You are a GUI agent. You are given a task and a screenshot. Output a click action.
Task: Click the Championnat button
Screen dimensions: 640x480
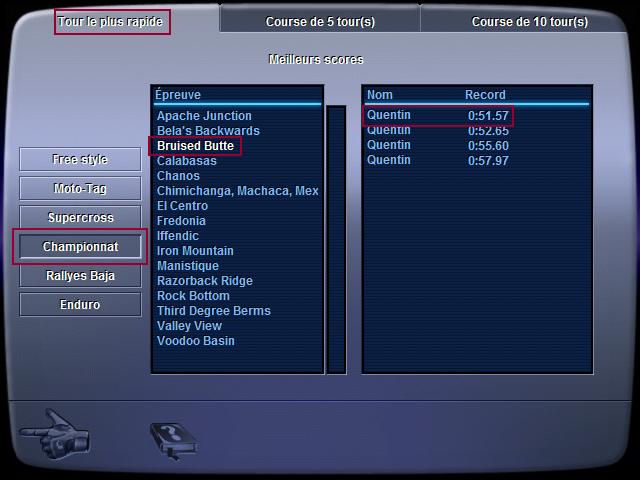(x=80, y=247)
